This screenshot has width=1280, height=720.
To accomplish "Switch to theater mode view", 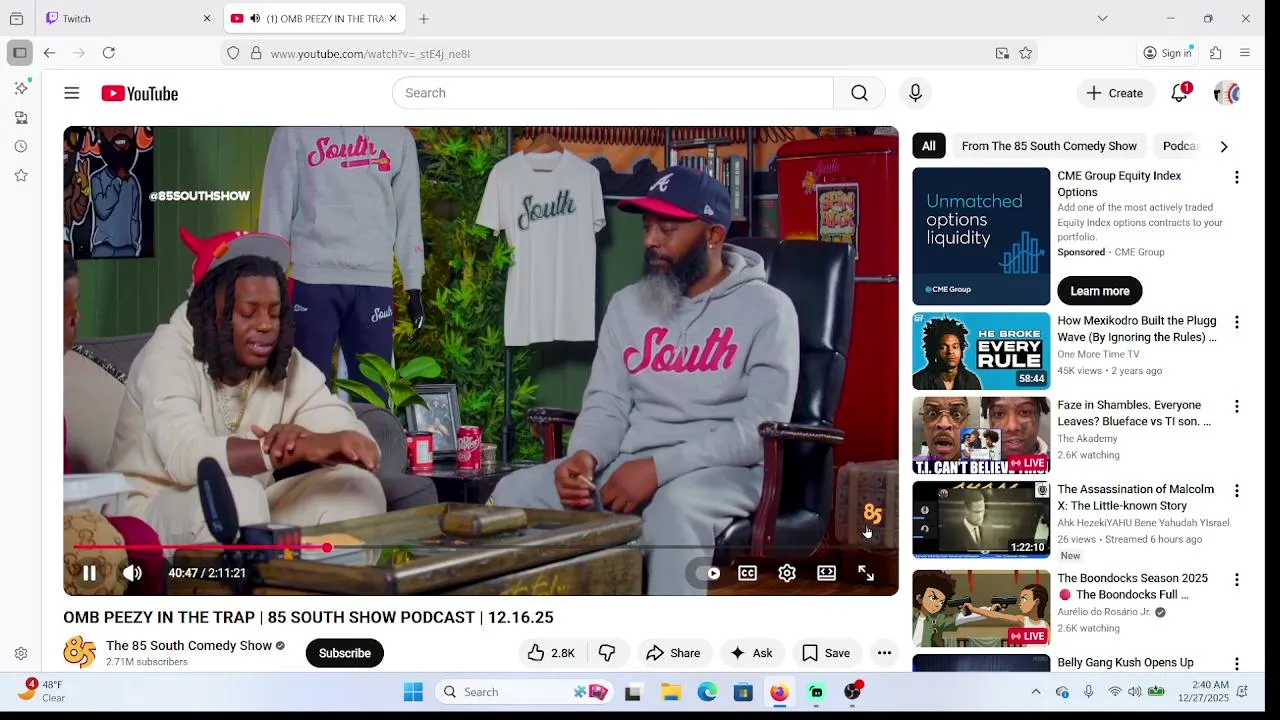I will [x=826, y=573].
